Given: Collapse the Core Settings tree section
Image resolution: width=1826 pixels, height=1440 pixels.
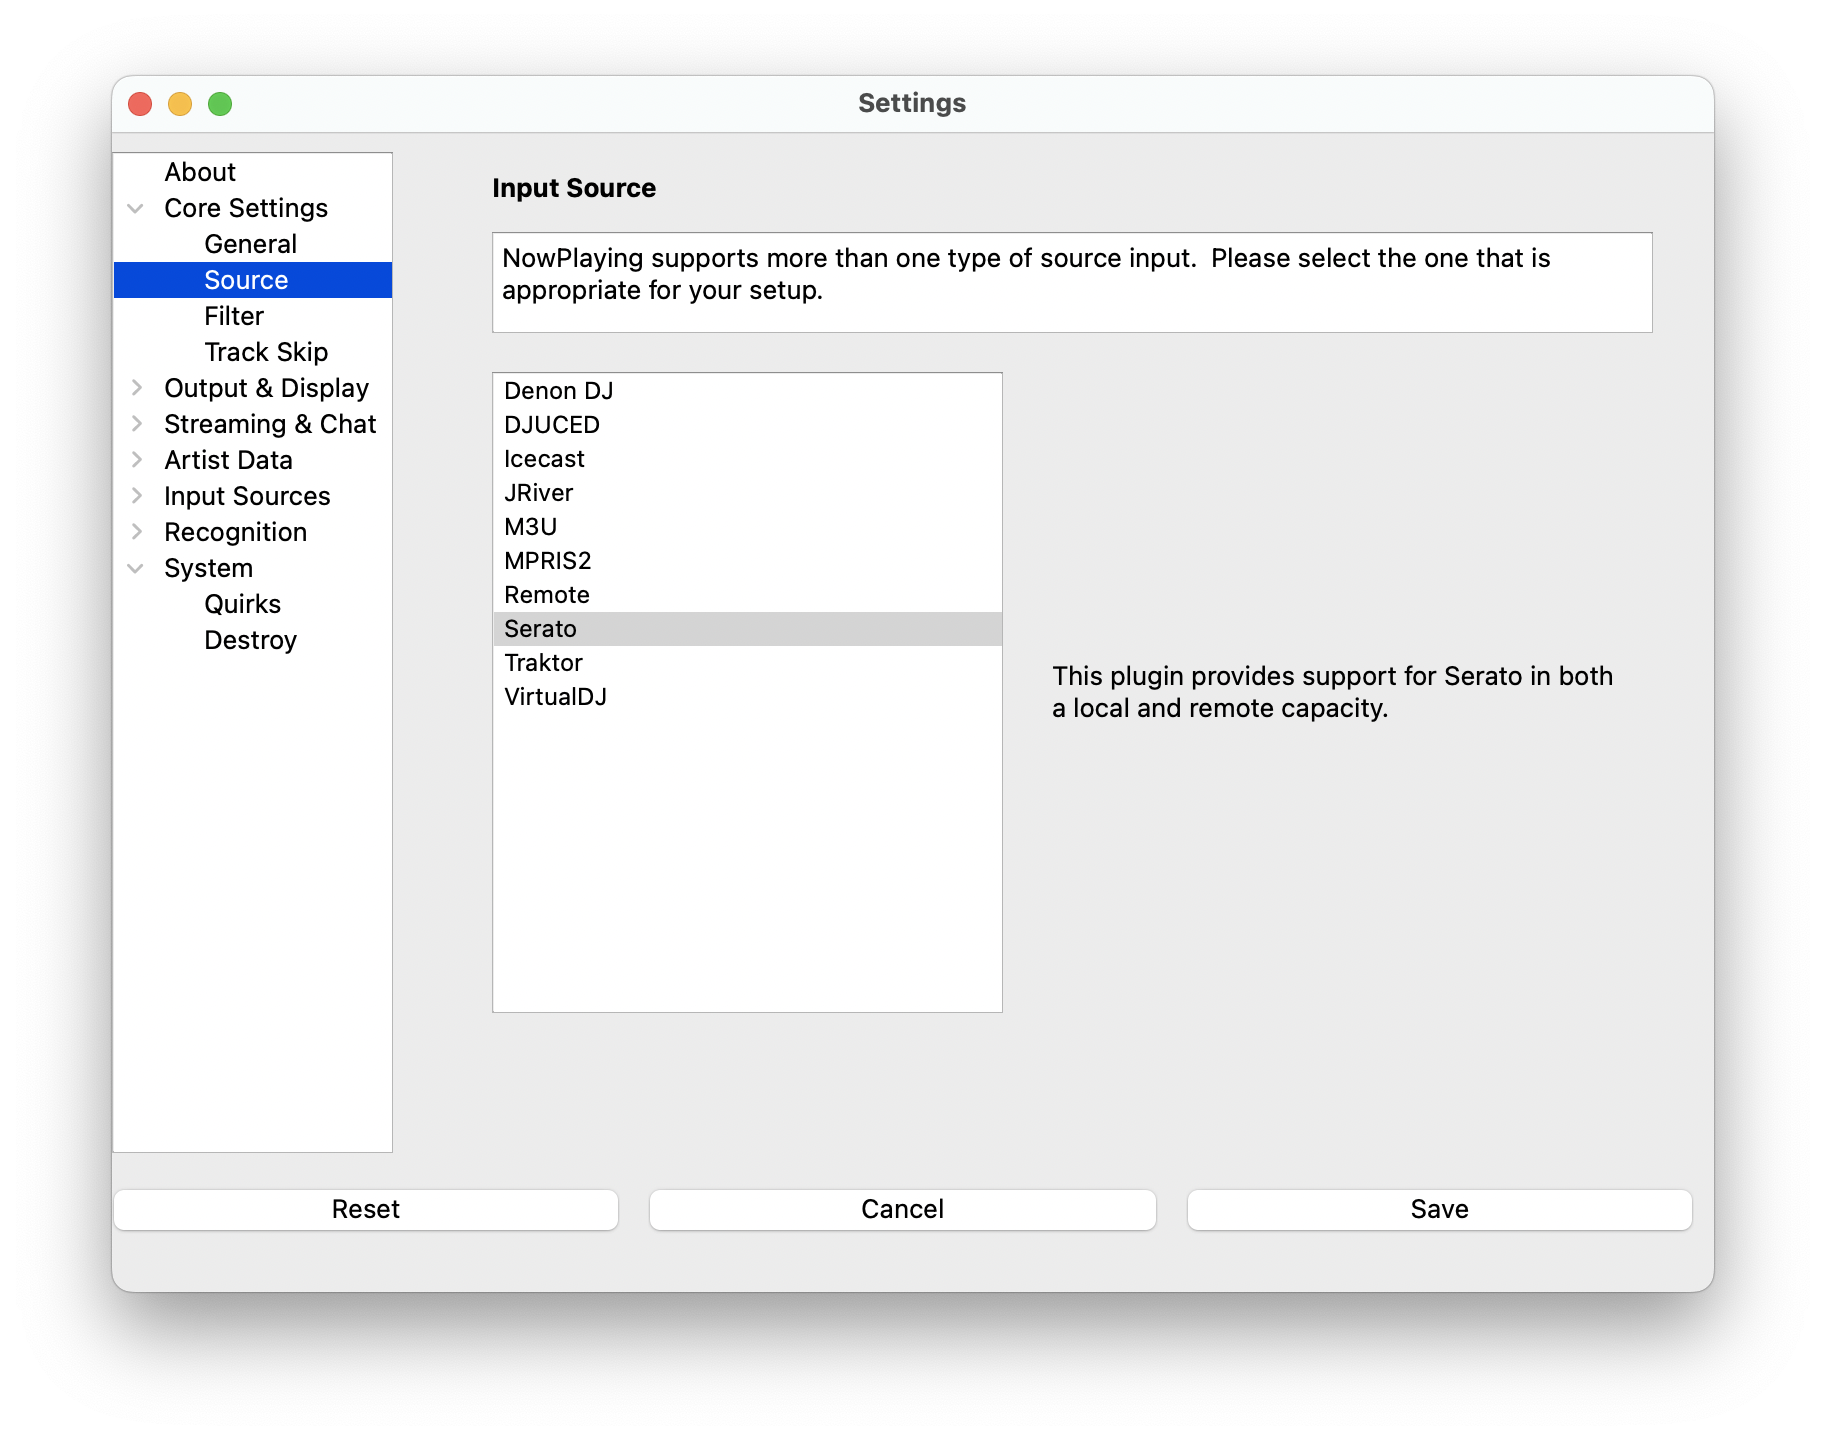Looking at the screenshot, I should [x=136, y=208].
